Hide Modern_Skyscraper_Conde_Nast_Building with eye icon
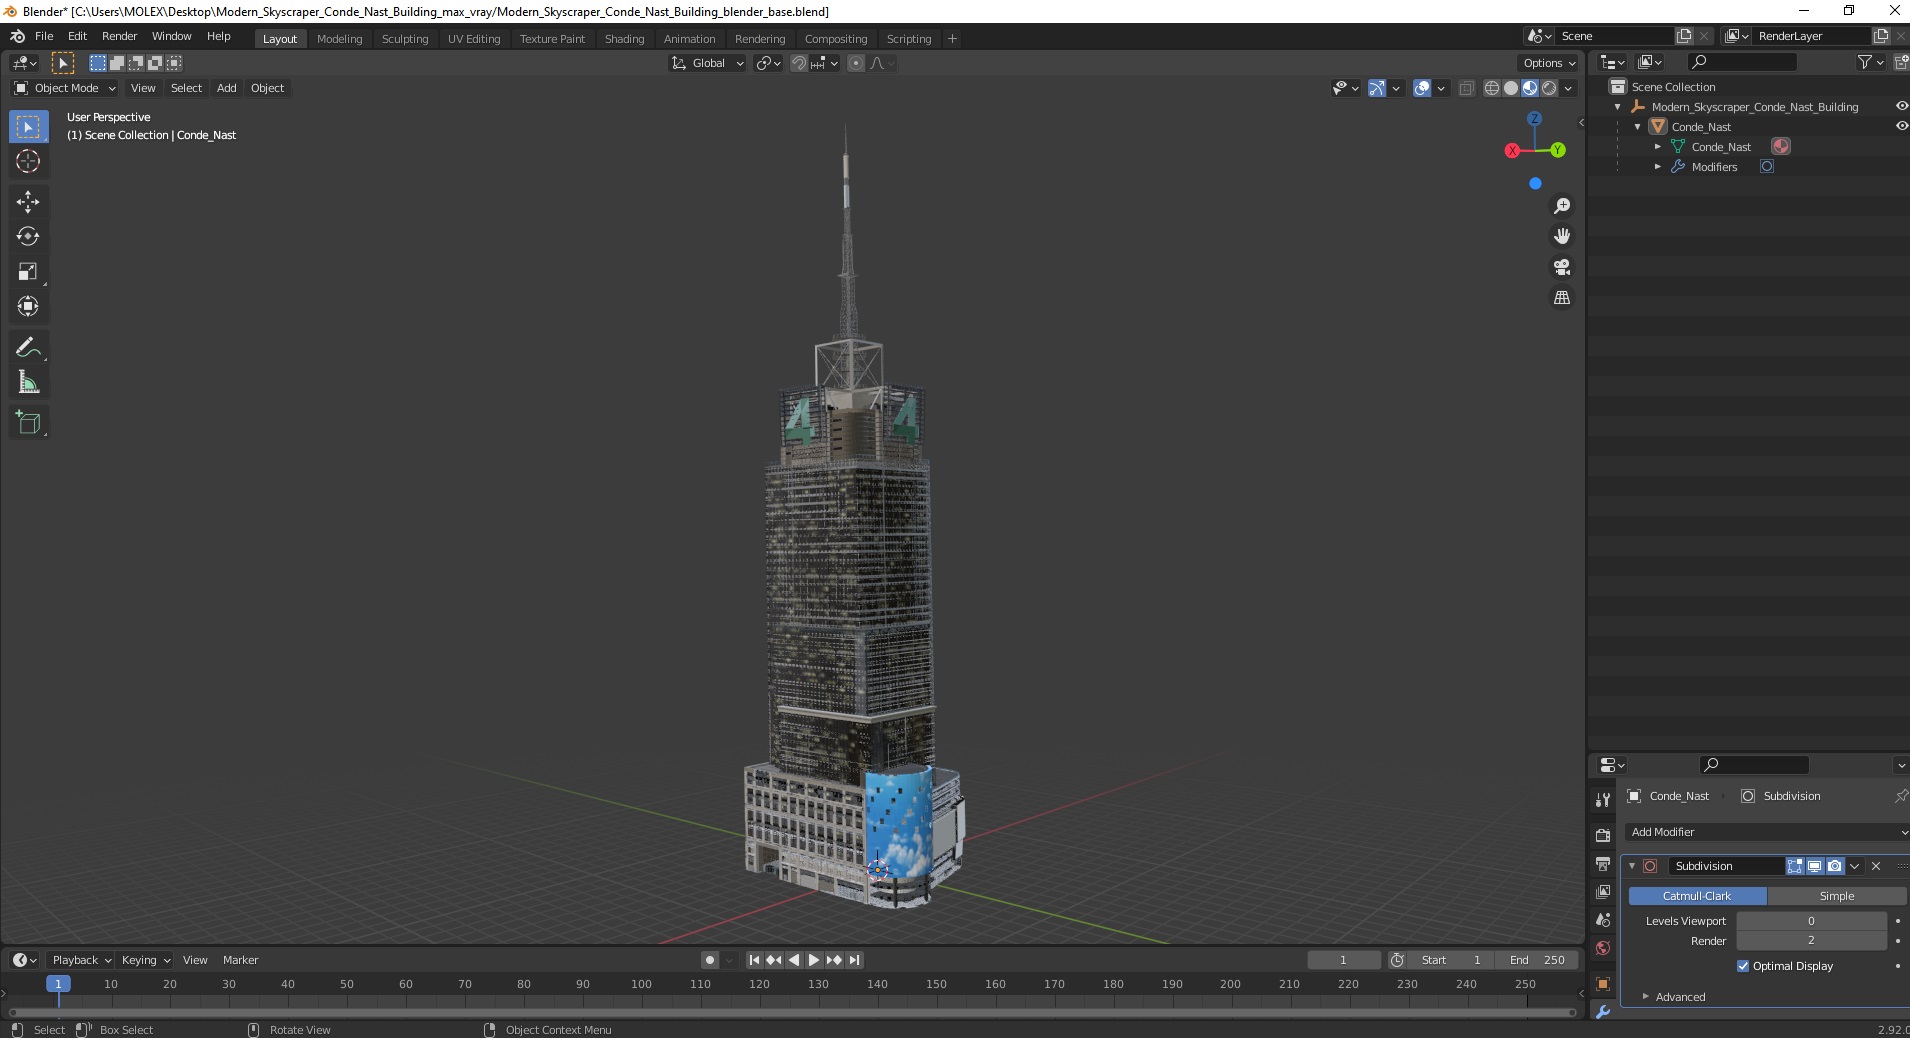This screenshot has width=1910, height=1038. 1901,107
